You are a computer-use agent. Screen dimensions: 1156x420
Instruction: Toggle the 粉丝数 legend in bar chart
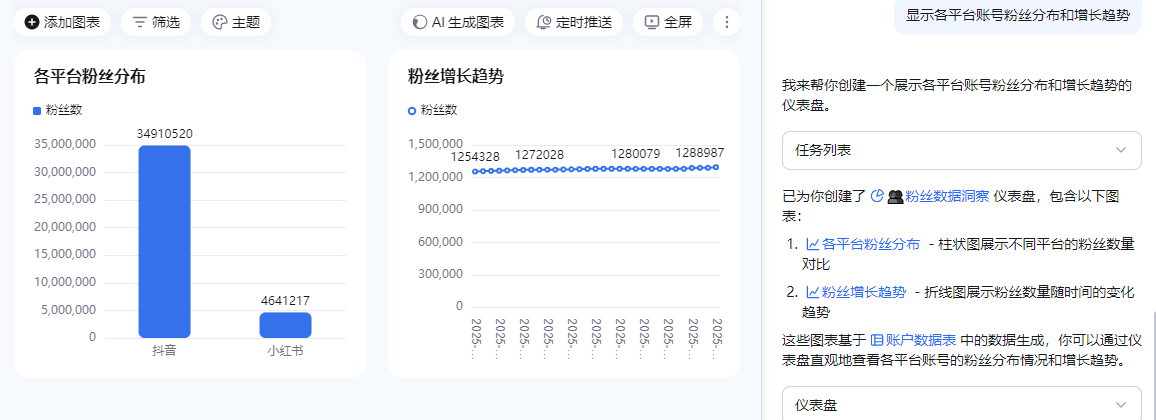[58, 111]
